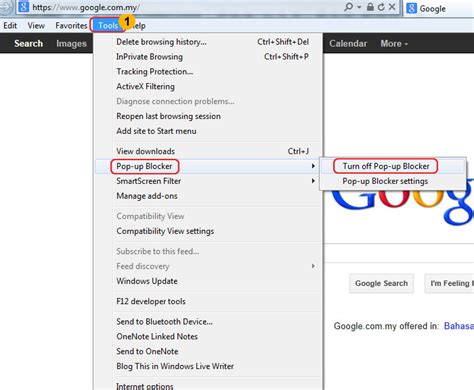474x390 pixels.
Task: Open the Favorites menu
Action: tap(71, 26)
